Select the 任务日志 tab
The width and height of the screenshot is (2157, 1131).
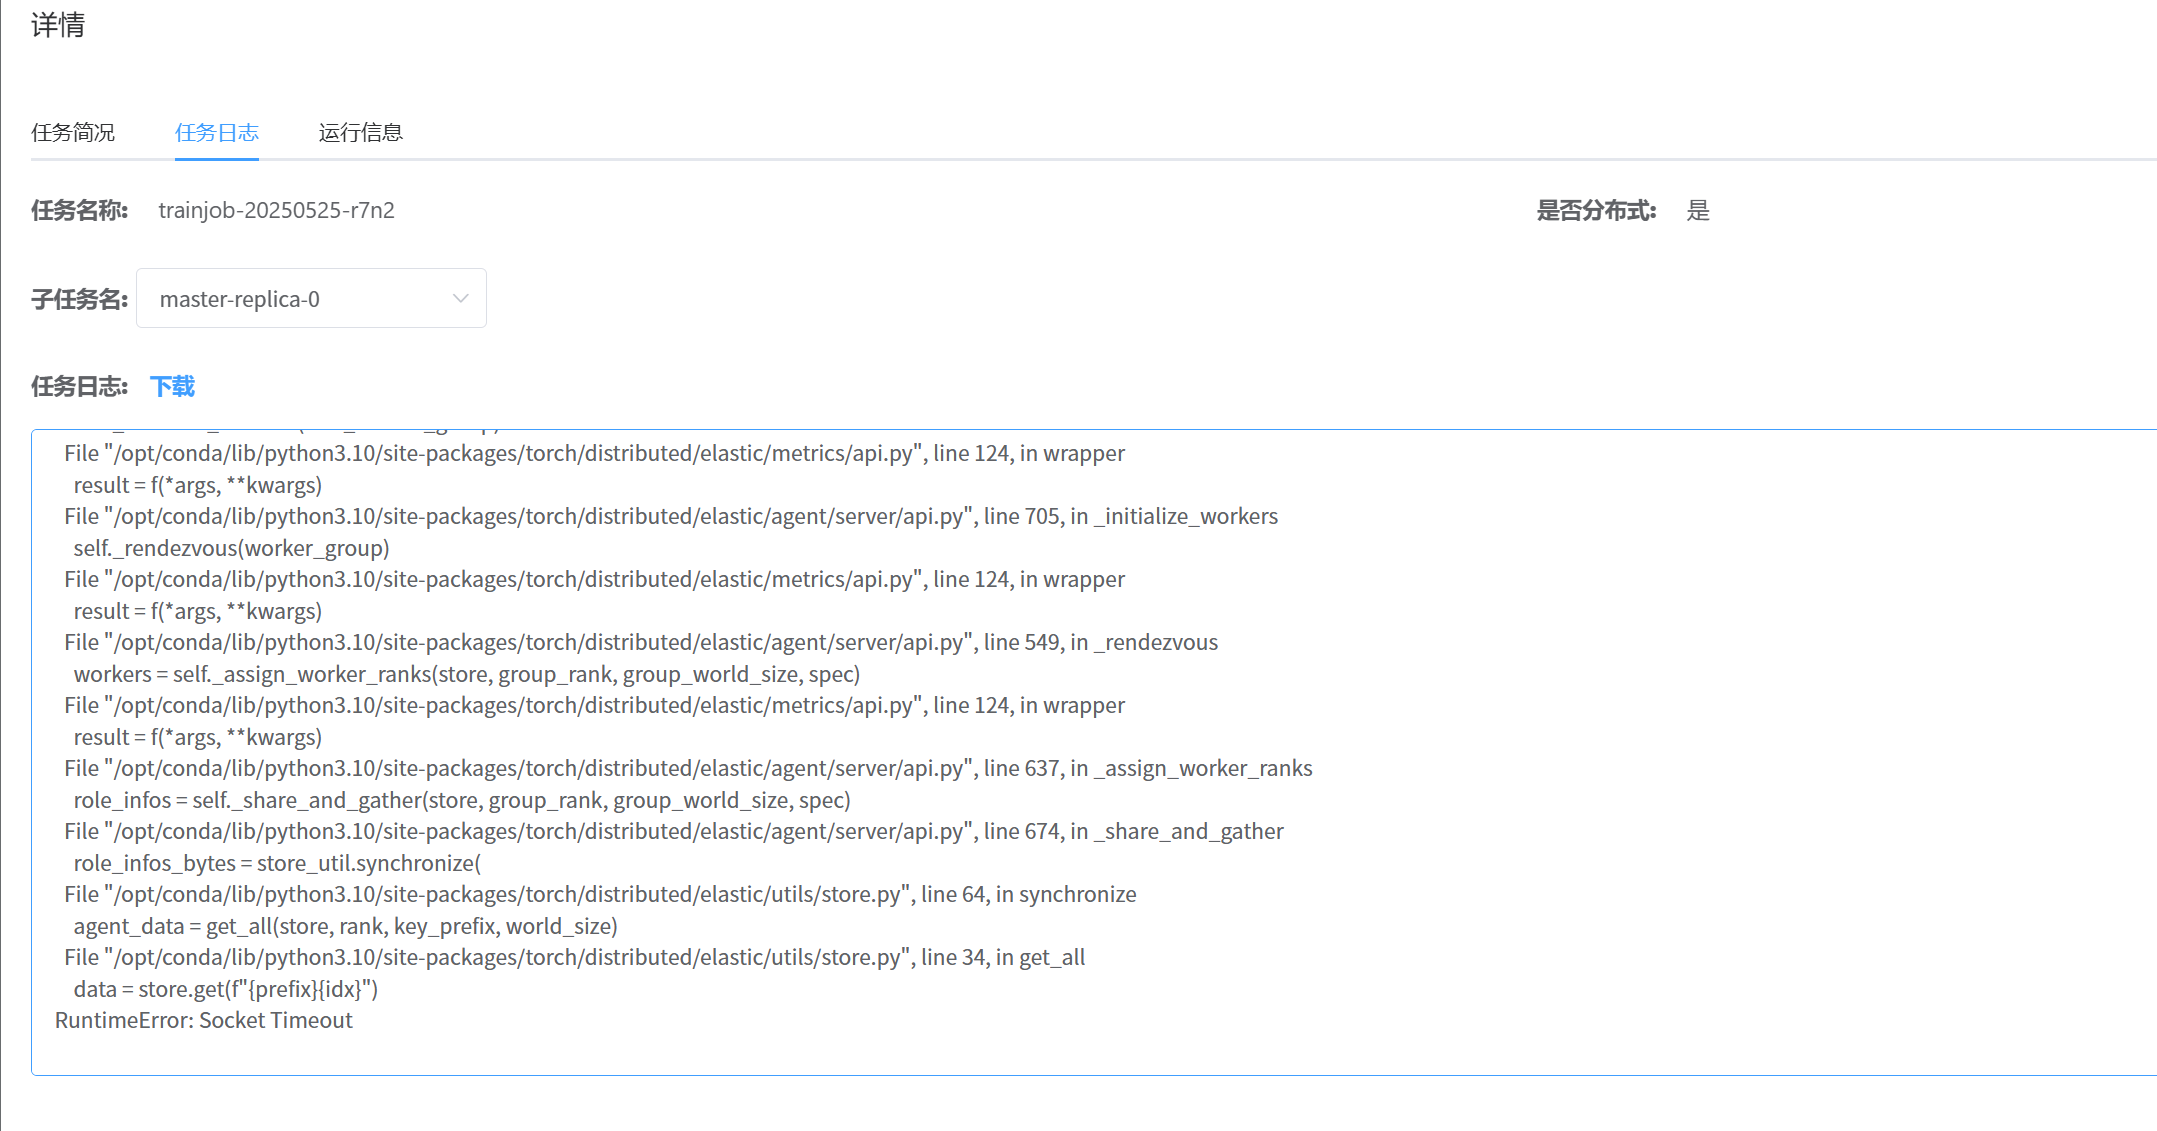(x=216, y=132)
